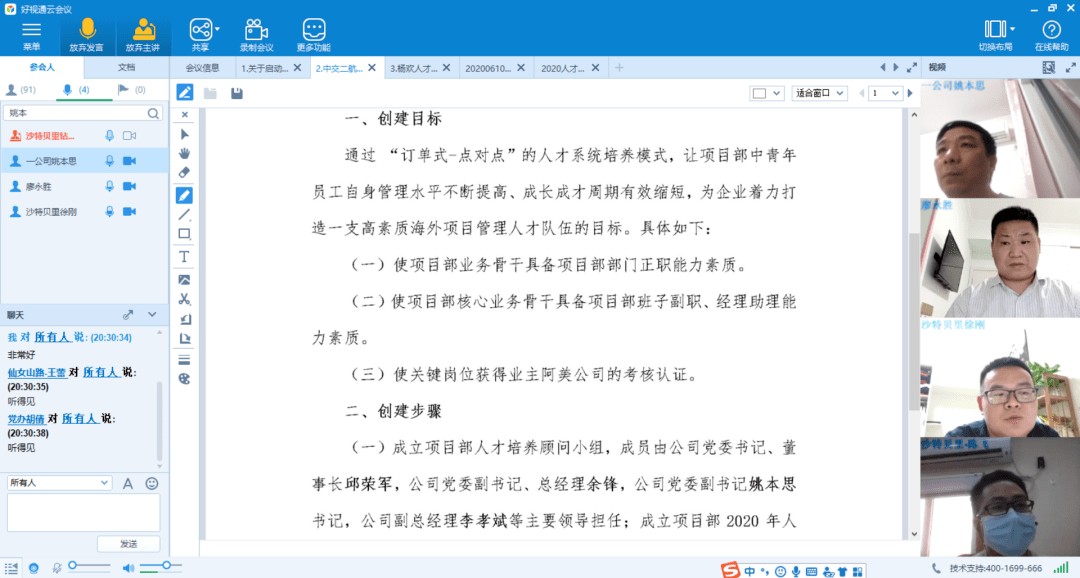Show raised-hand flag filter (0)
This screenshot has height=578, width=1080.
point(132,90)
